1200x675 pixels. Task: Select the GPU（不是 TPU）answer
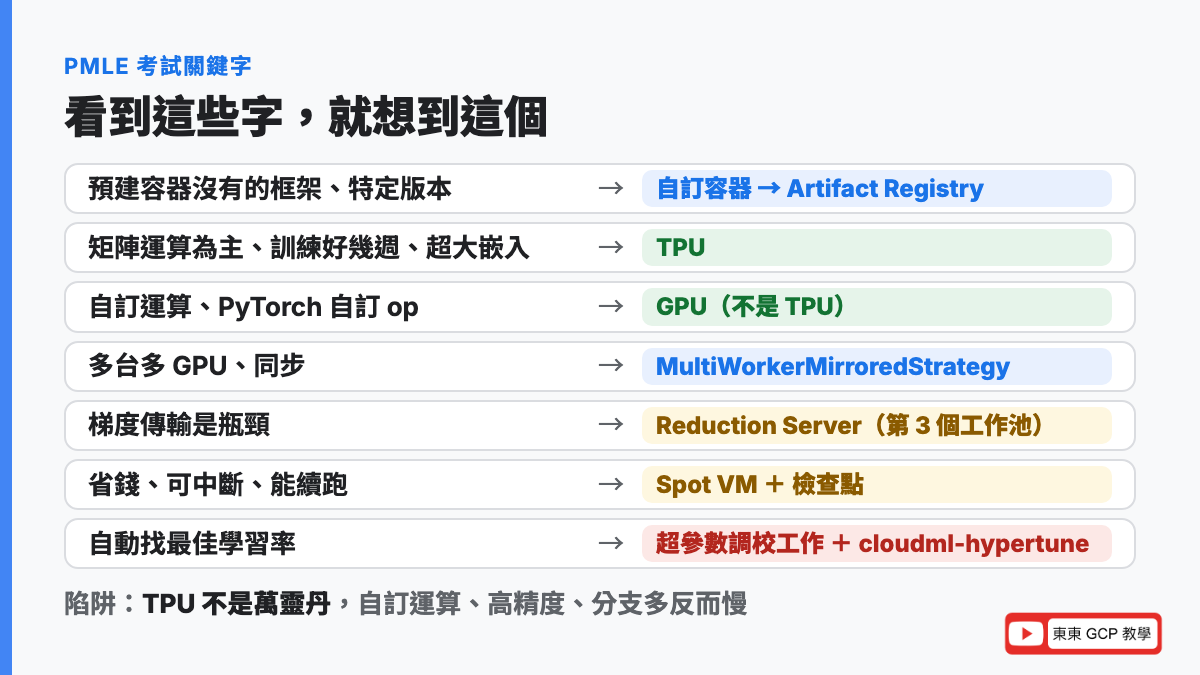[877, 307]
